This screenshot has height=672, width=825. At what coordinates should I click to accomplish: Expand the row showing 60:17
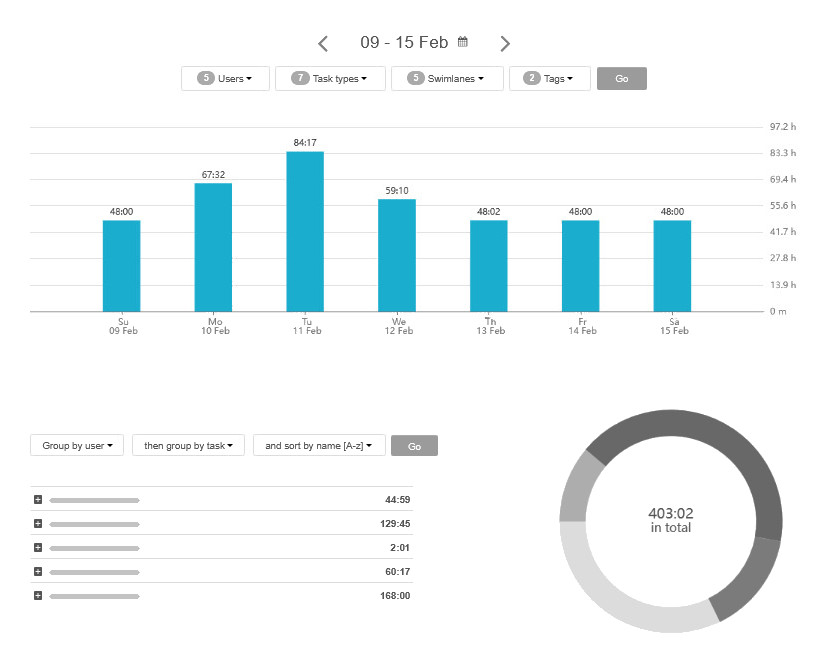pos(38,571)
